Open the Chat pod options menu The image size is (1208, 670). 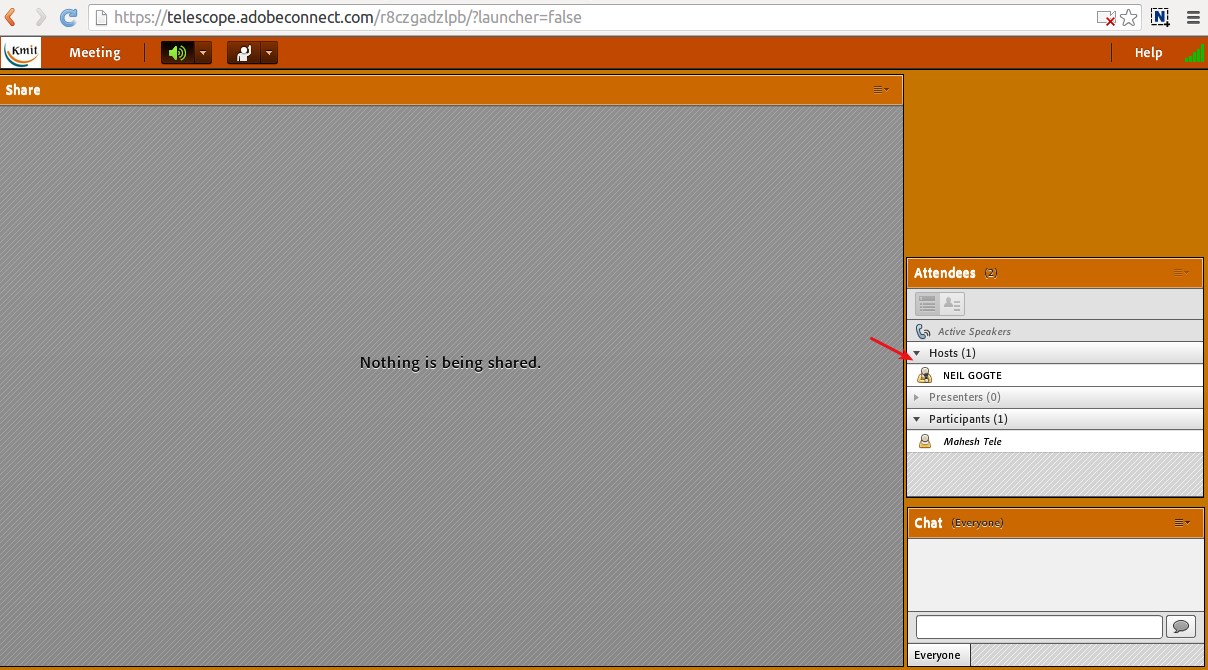pyautogui.click(x=1181, y=522)
